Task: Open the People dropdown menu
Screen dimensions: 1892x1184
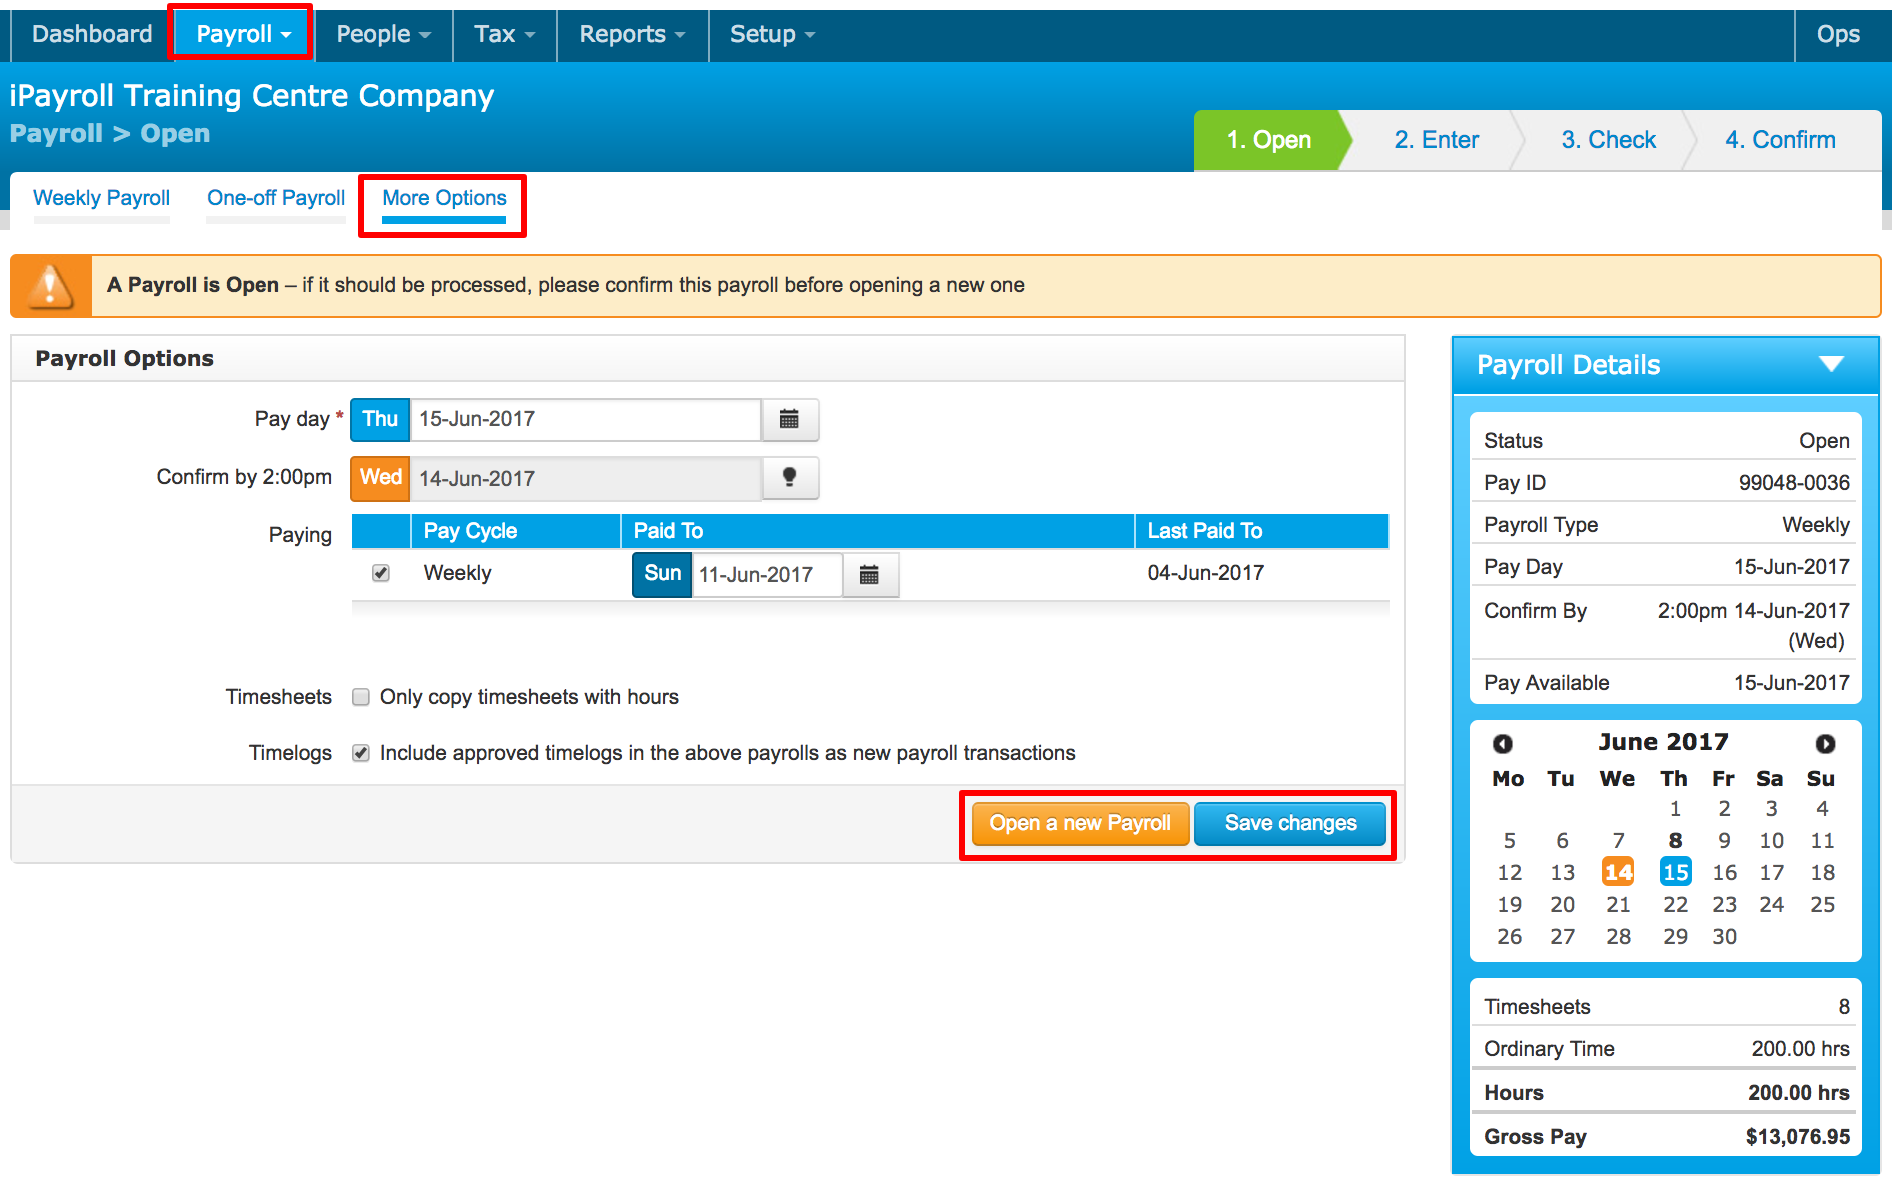Action: click(x=383, y=34)
